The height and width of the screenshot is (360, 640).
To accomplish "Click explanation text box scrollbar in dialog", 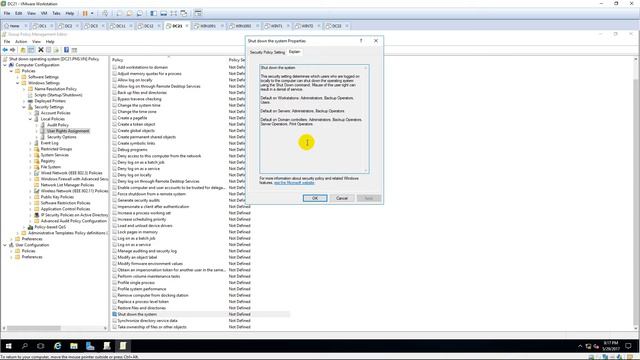I will click(x=366, y=119).
